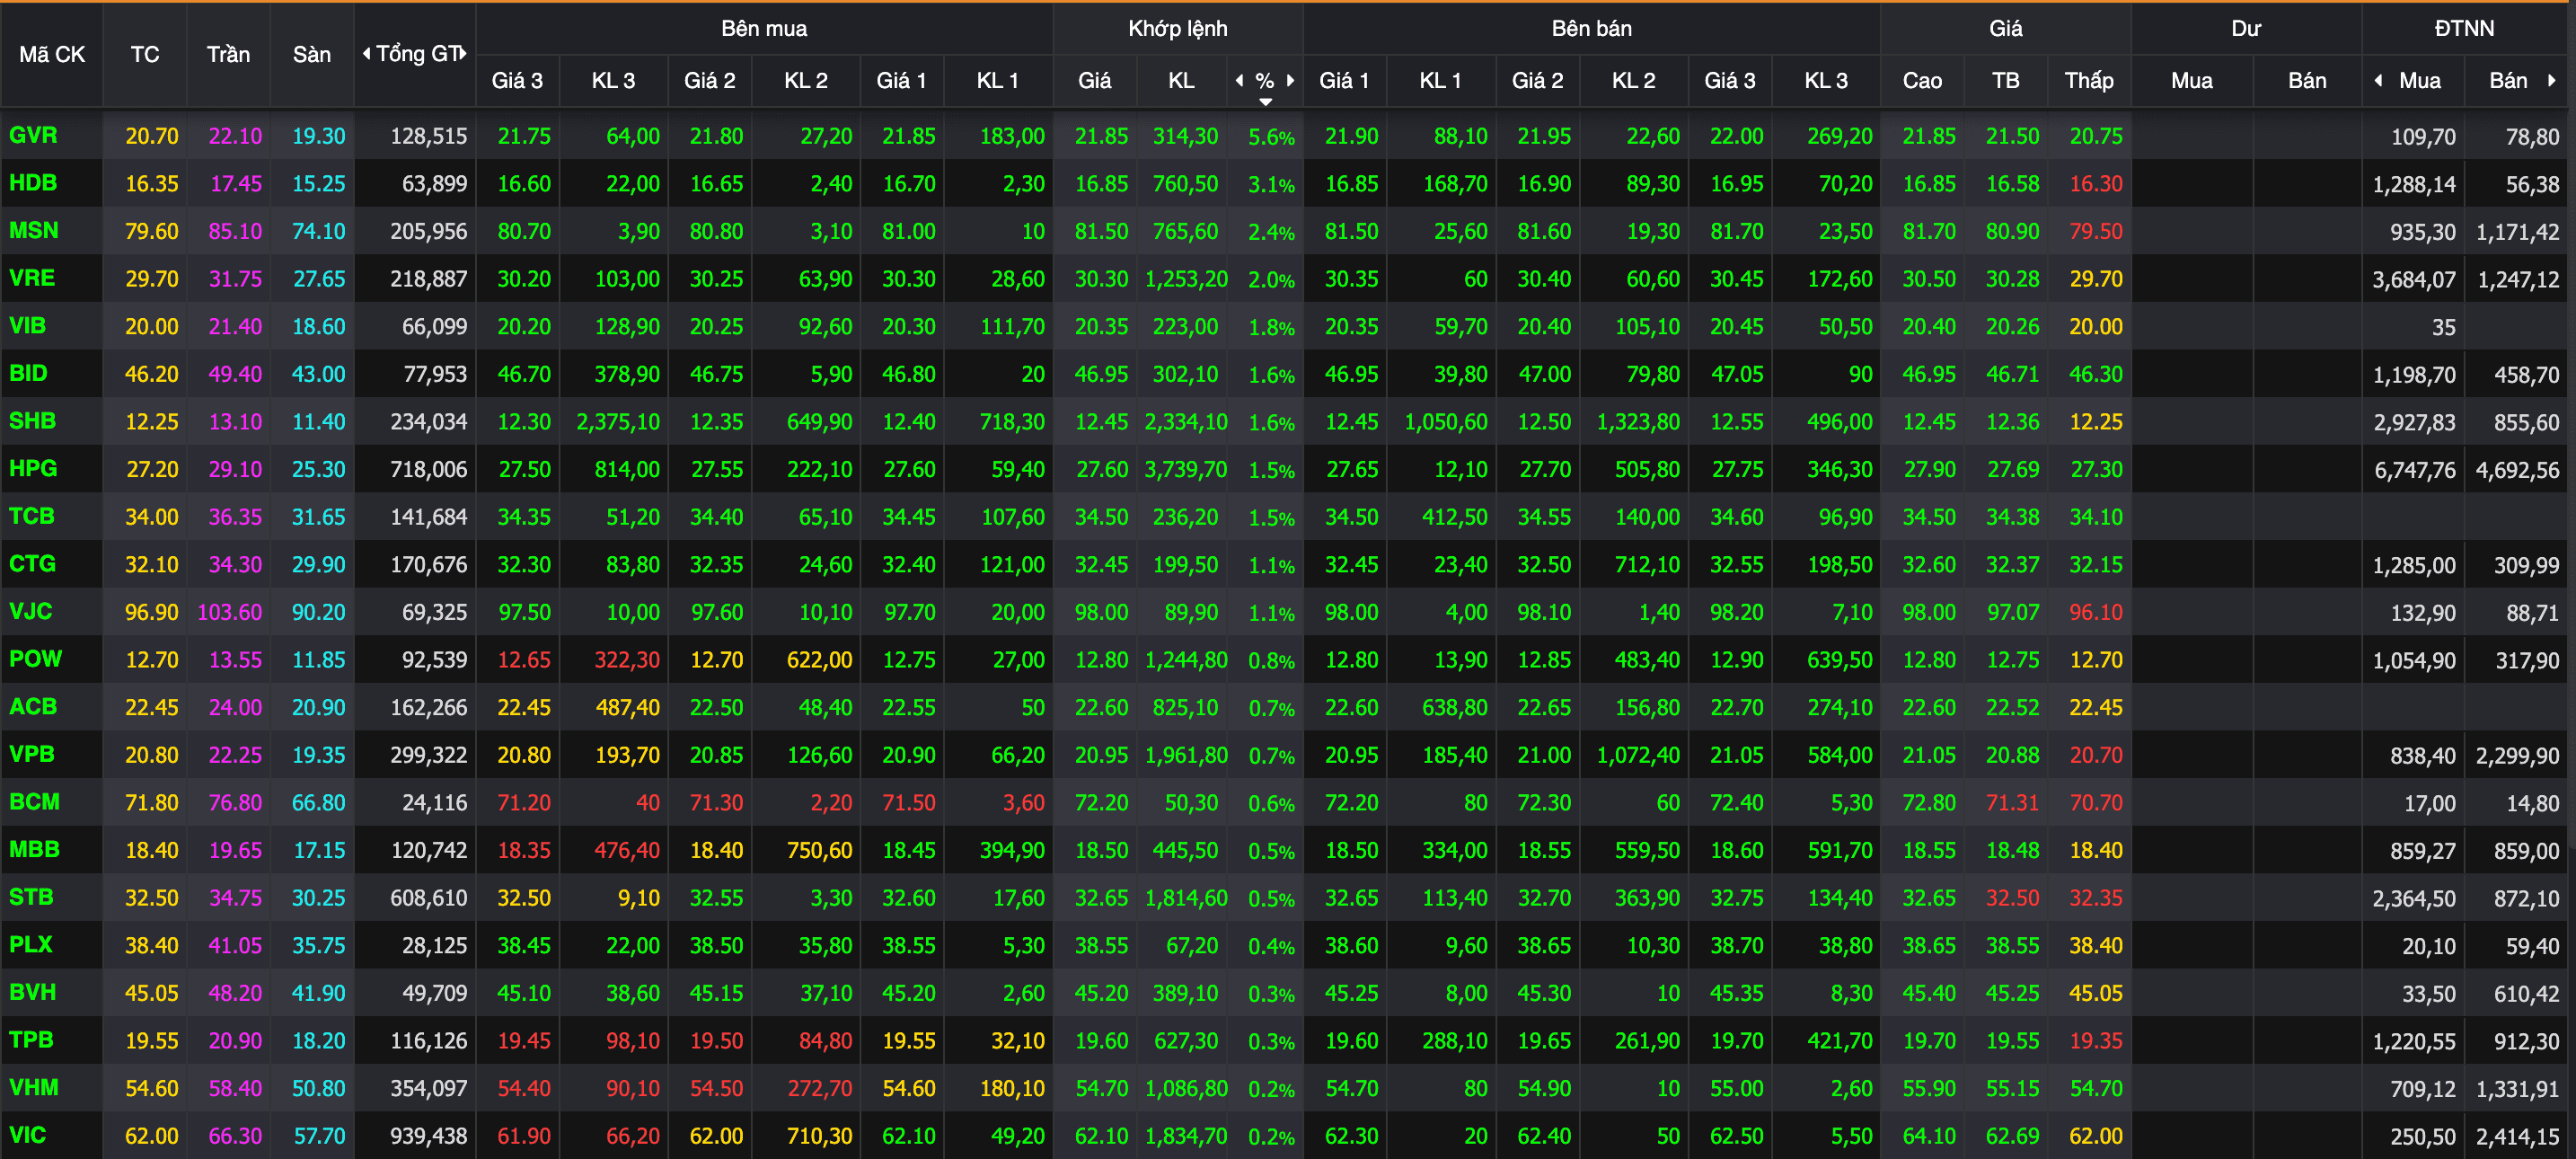
Task: Click the Khớp lệnh KL column header
Action: (1181, 80)
